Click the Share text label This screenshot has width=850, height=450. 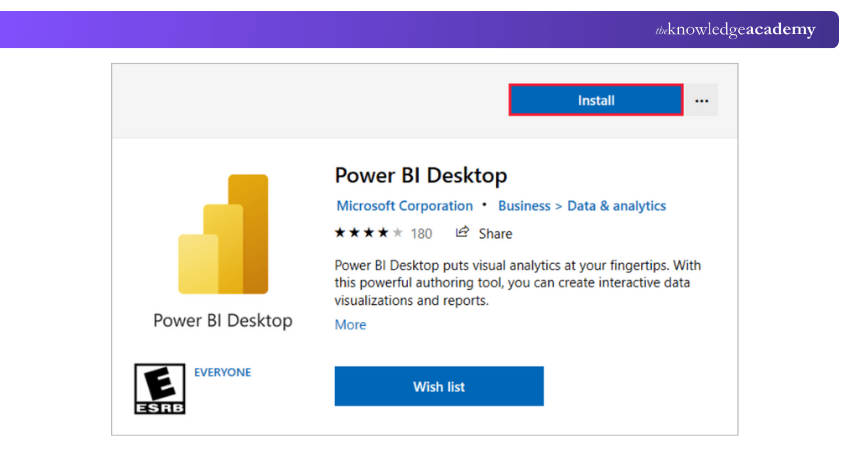point(495,234)
